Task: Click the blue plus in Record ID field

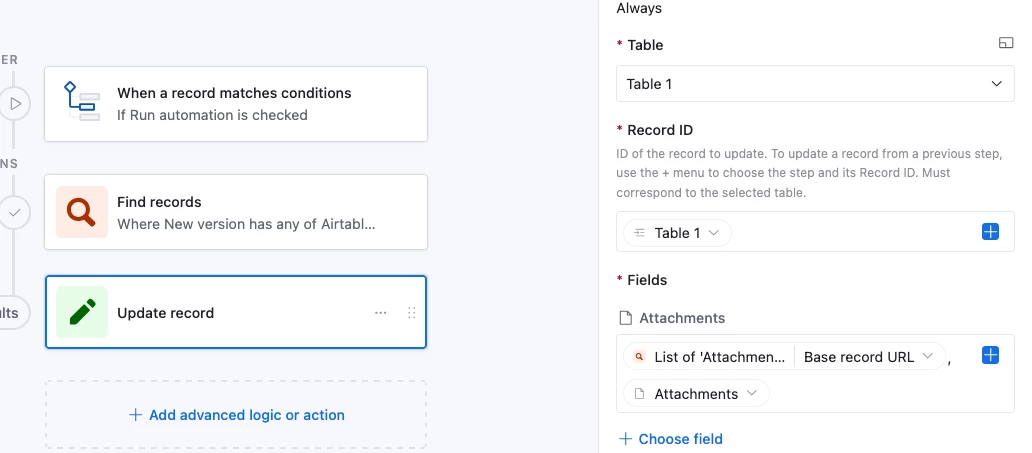Action: pos(990,232)
